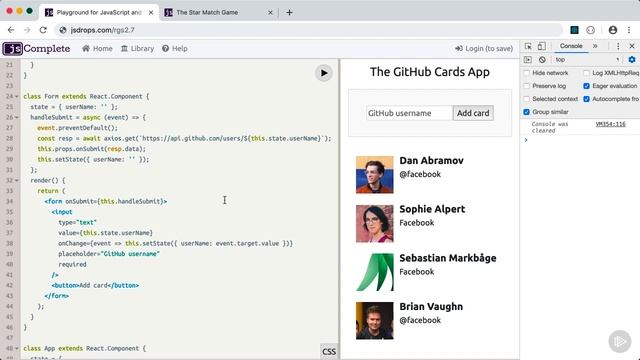Click the teal square extension icon
640x360 pixels.
click(574, 30)
